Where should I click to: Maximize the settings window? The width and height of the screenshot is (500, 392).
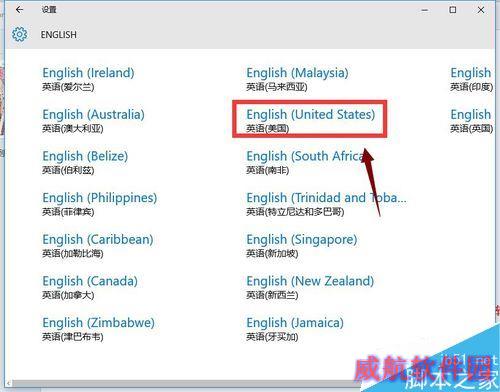coord(453,10)
